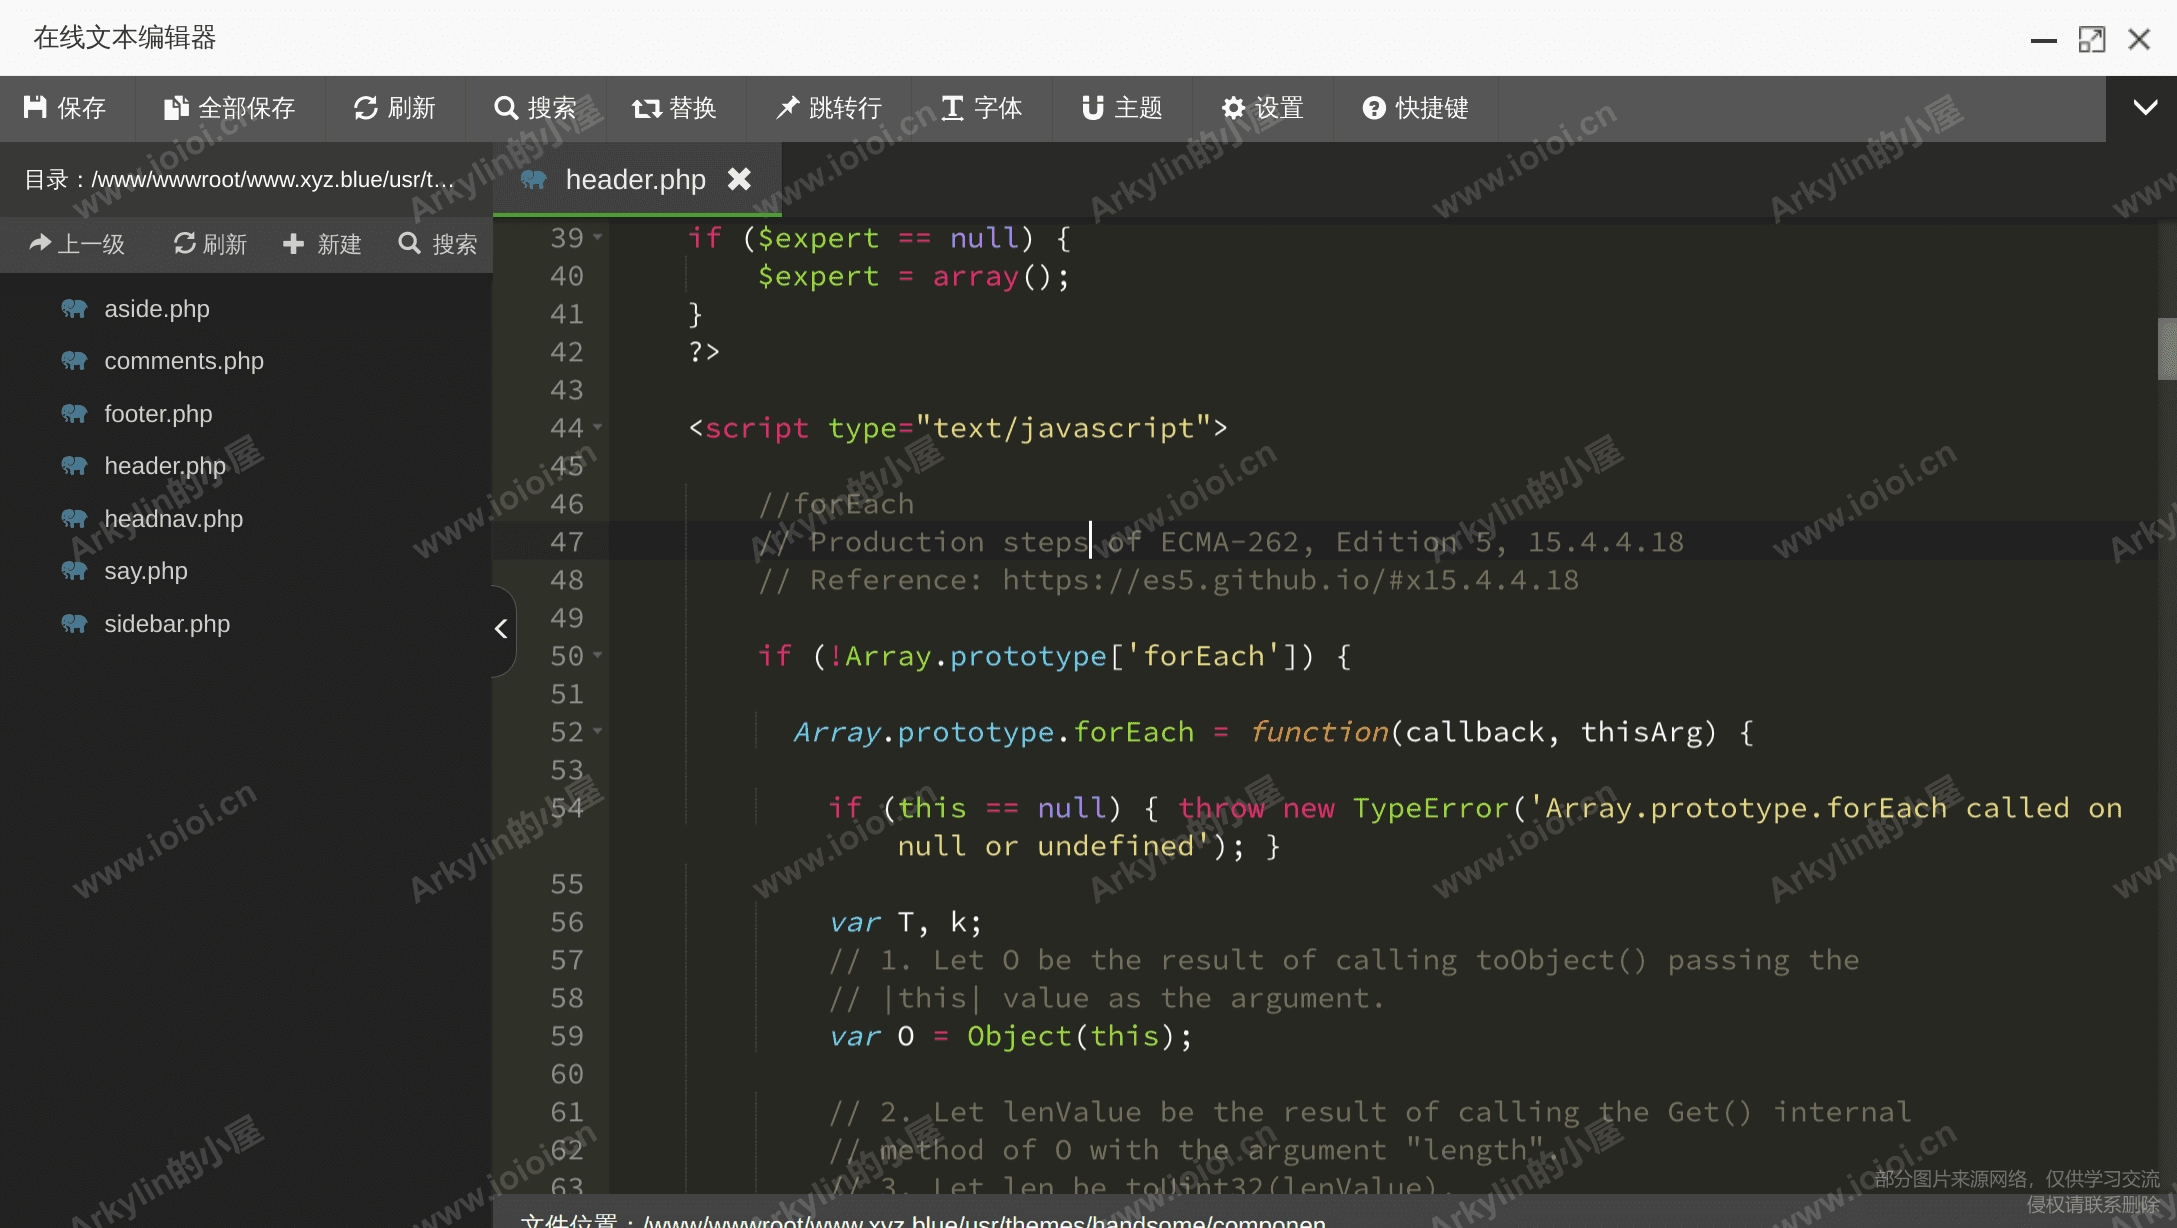Click the vertical scrollbar thumb

(2167, 348)
